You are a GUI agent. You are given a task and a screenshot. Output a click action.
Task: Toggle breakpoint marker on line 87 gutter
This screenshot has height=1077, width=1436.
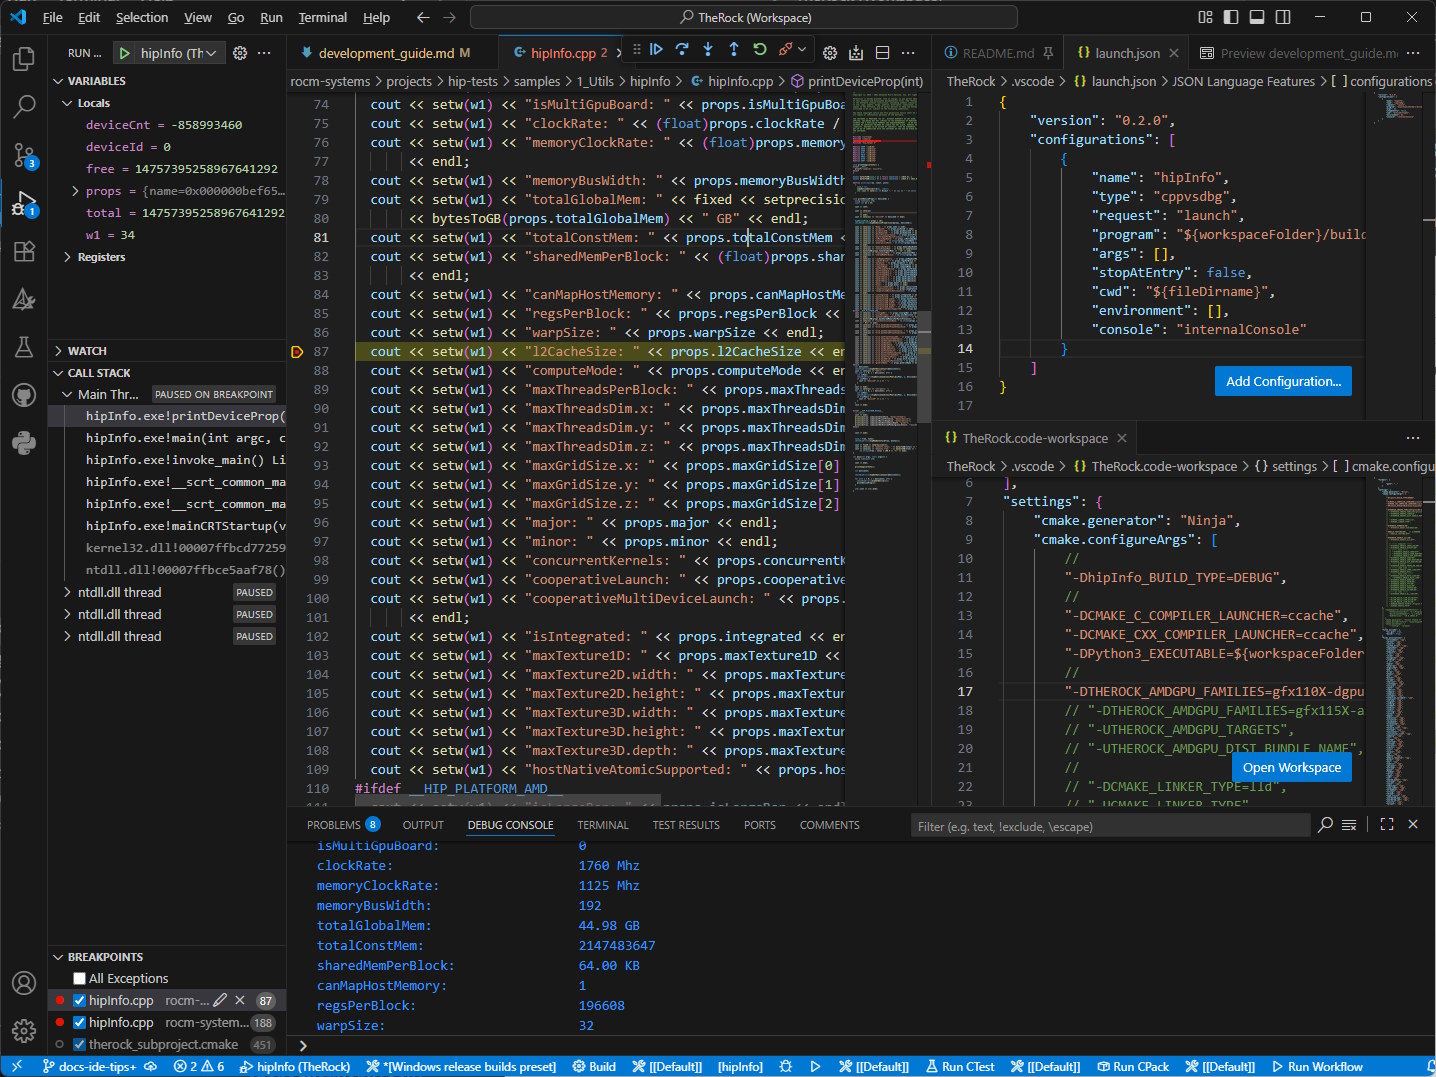point(296,352)
